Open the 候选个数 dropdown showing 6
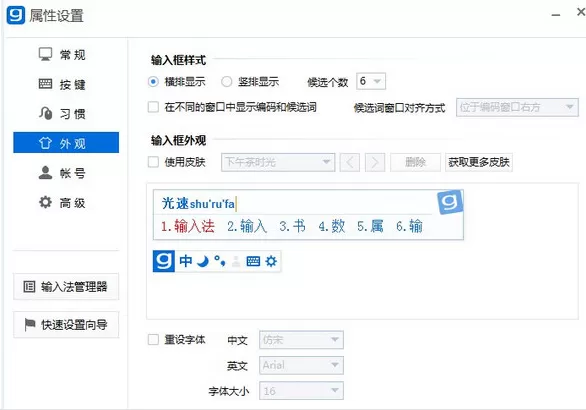This screenshot has height=410, width=586. (x=371, y=81)
